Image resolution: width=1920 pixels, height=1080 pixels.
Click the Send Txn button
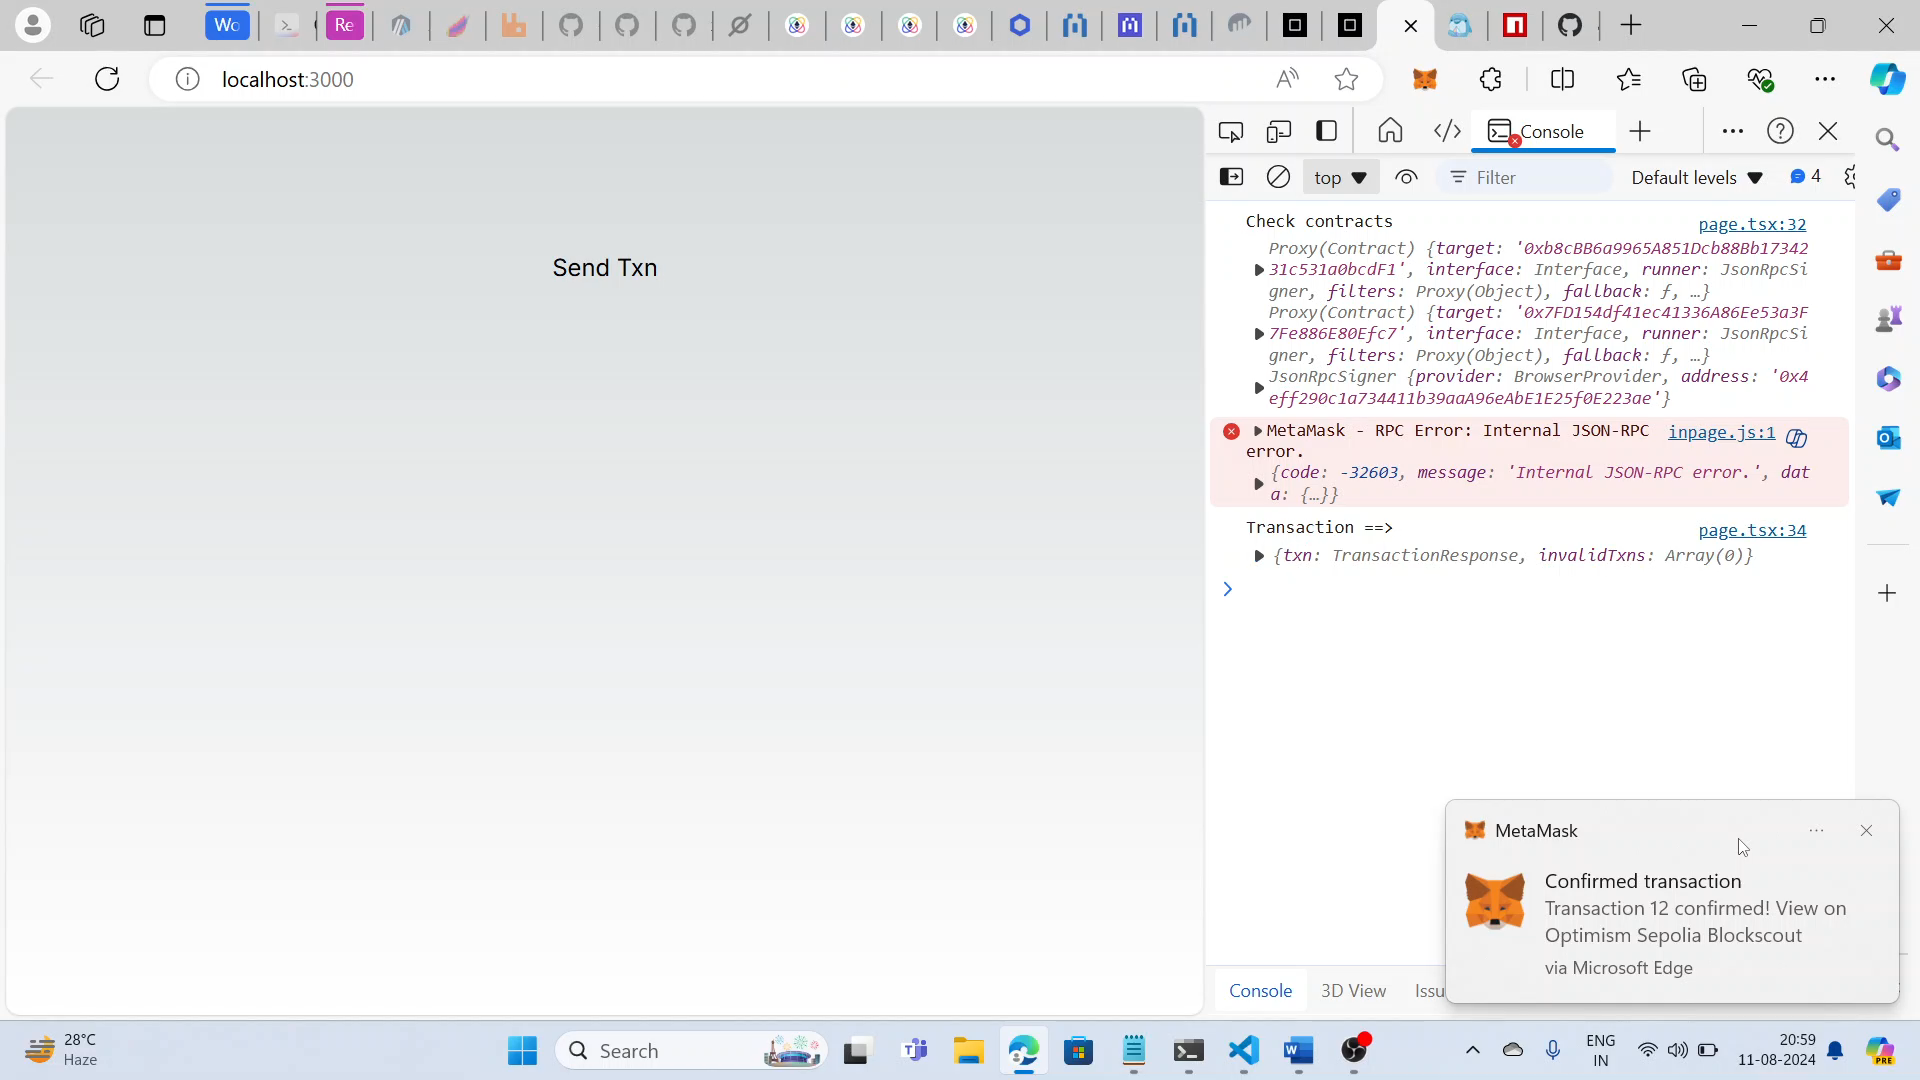click(605, 268)
